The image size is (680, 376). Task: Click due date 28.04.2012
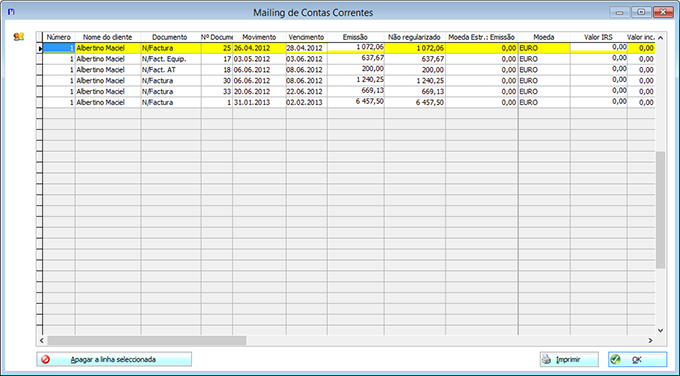(x=304, y=48)
